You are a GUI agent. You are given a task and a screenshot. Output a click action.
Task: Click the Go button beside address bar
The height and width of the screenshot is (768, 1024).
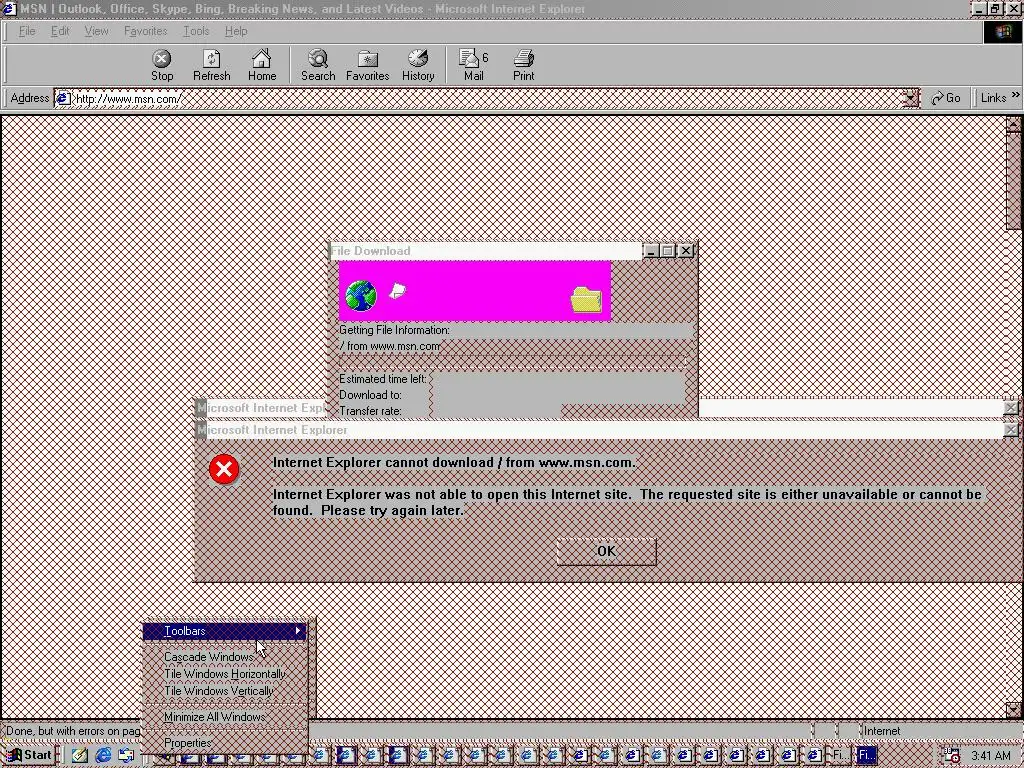[x=946, y=98]
